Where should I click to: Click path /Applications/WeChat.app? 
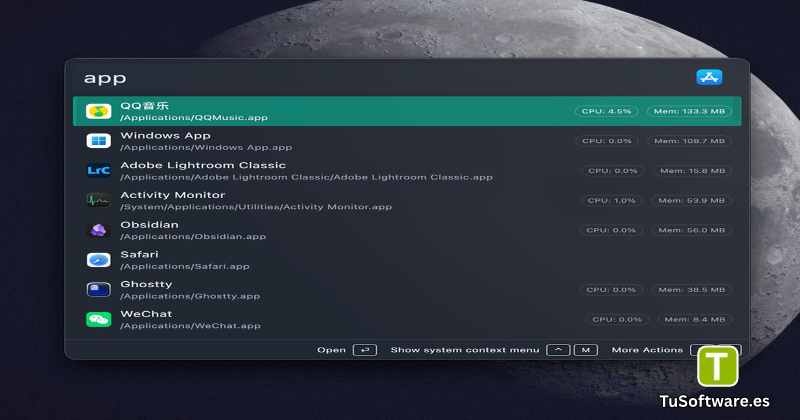click(190, 326)
